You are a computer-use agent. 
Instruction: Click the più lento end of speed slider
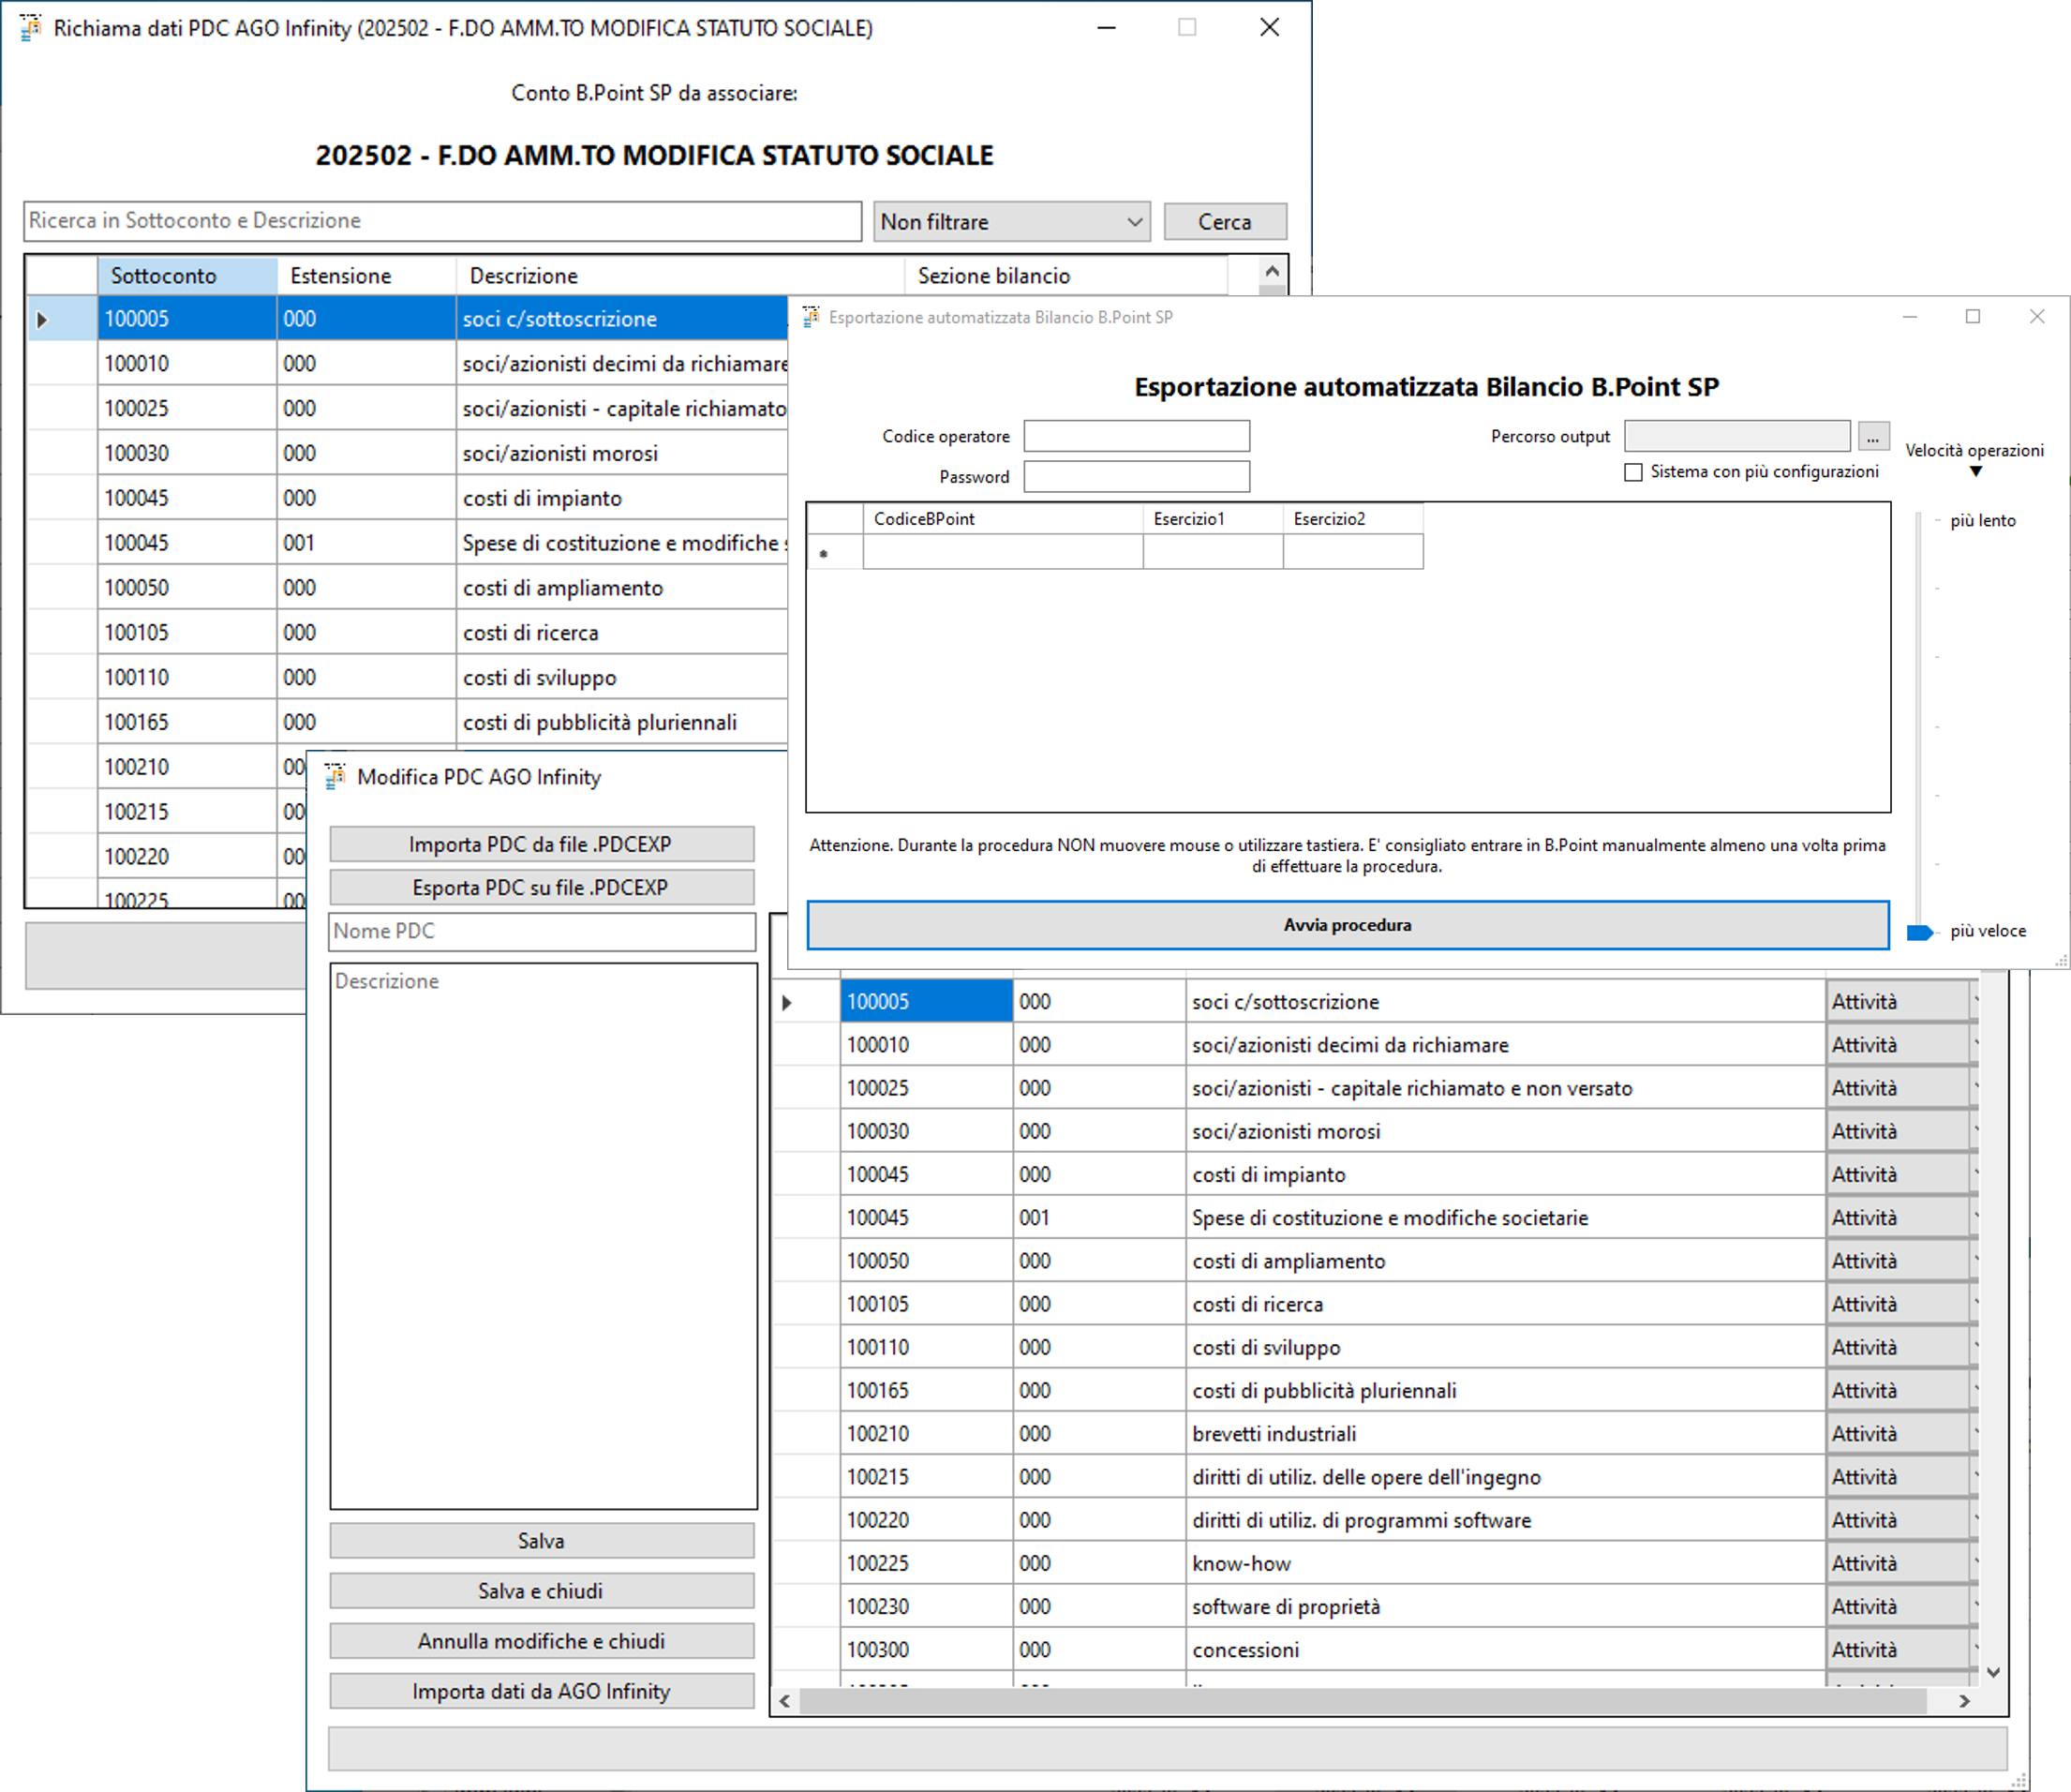pos(1982,521)
